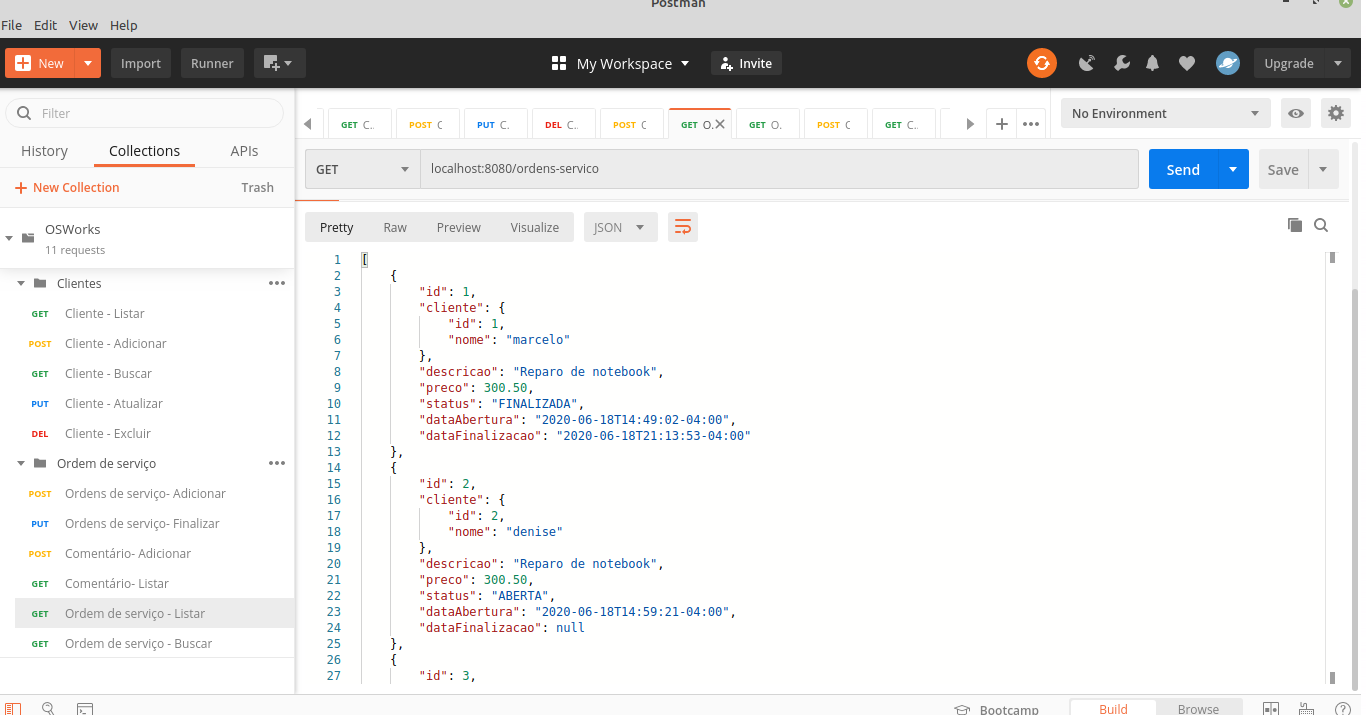Open the notifications bell
This screenshot has height=715, width=1366.
point(1153,63)
